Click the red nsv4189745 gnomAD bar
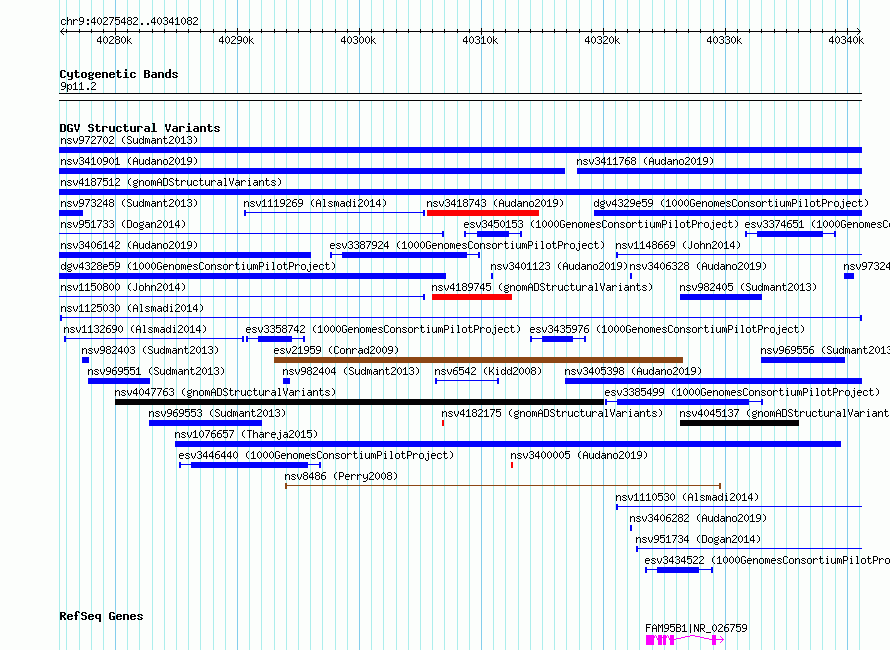The image size is (890, 650). [x=472, y=297]
